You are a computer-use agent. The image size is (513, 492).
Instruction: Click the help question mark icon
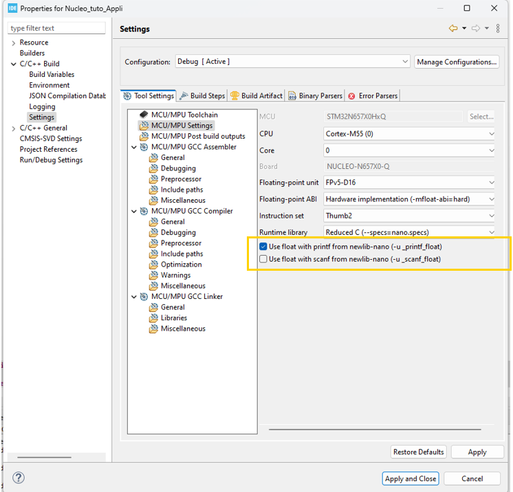pos(18,478)
